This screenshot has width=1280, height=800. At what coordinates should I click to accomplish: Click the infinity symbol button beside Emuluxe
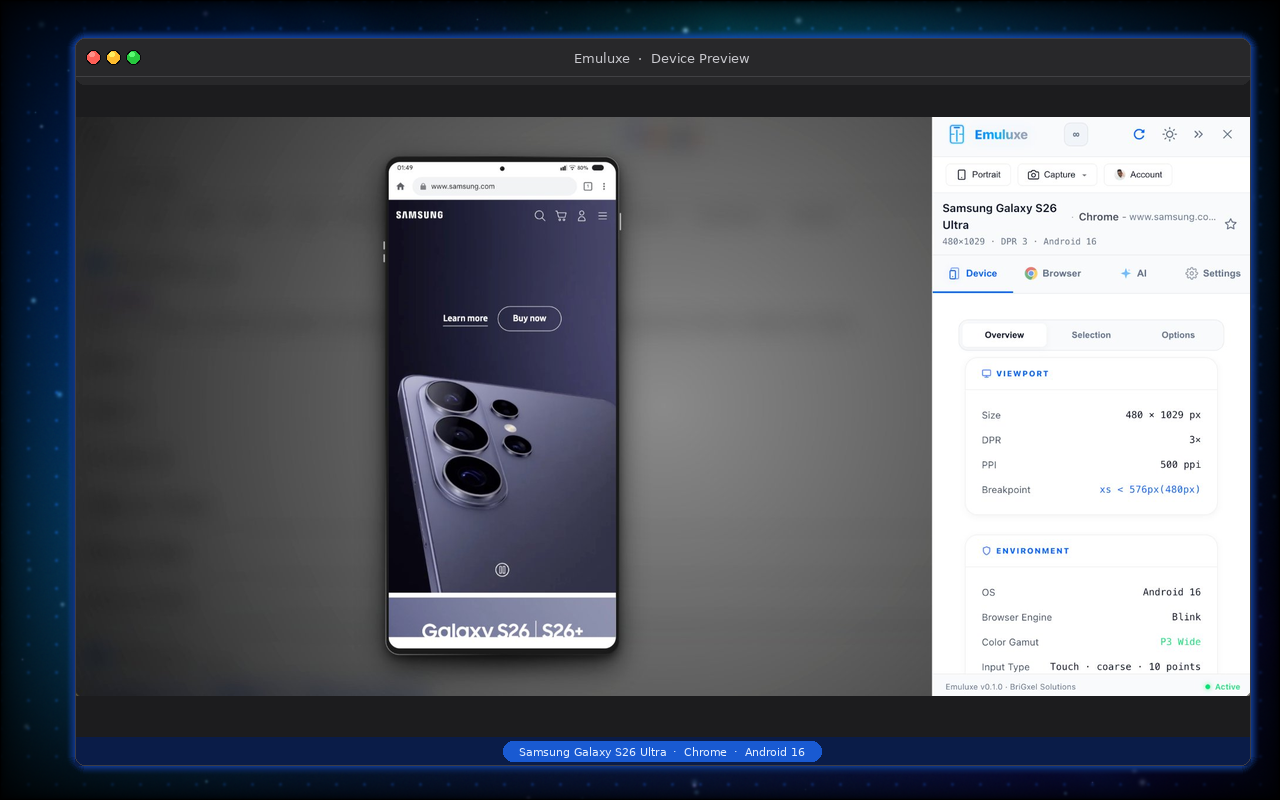pyautogui.click(x=1076, y=134)
